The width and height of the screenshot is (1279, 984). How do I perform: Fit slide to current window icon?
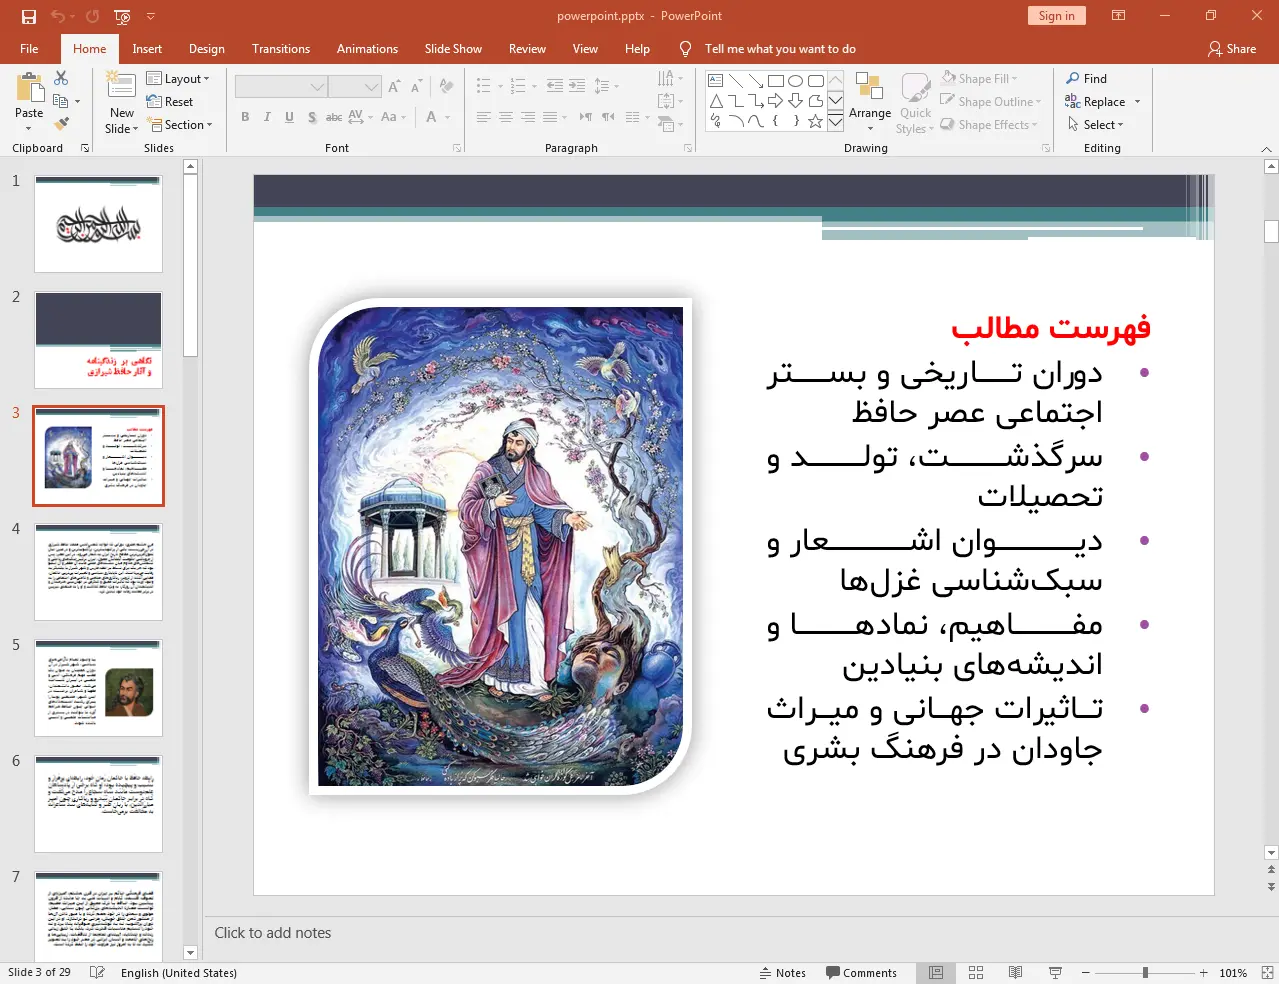pos(1267,973)
